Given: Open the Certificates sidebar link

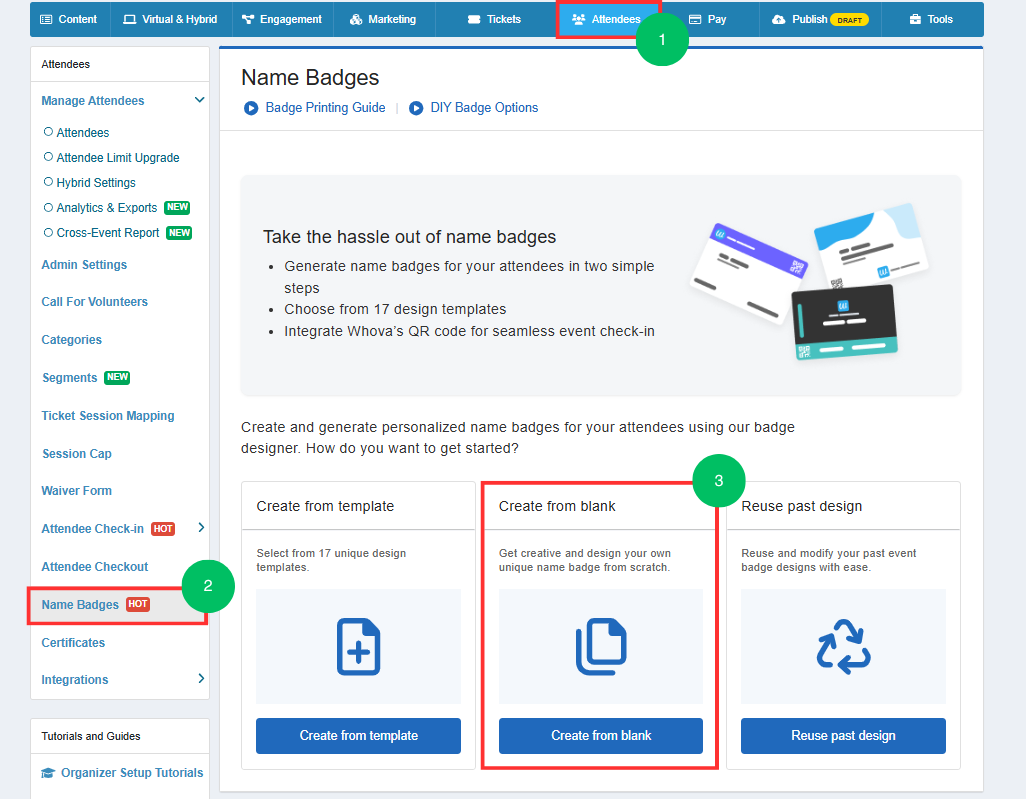Looking at the screenshot, I should pyautogui.click(x=73, y=643).
